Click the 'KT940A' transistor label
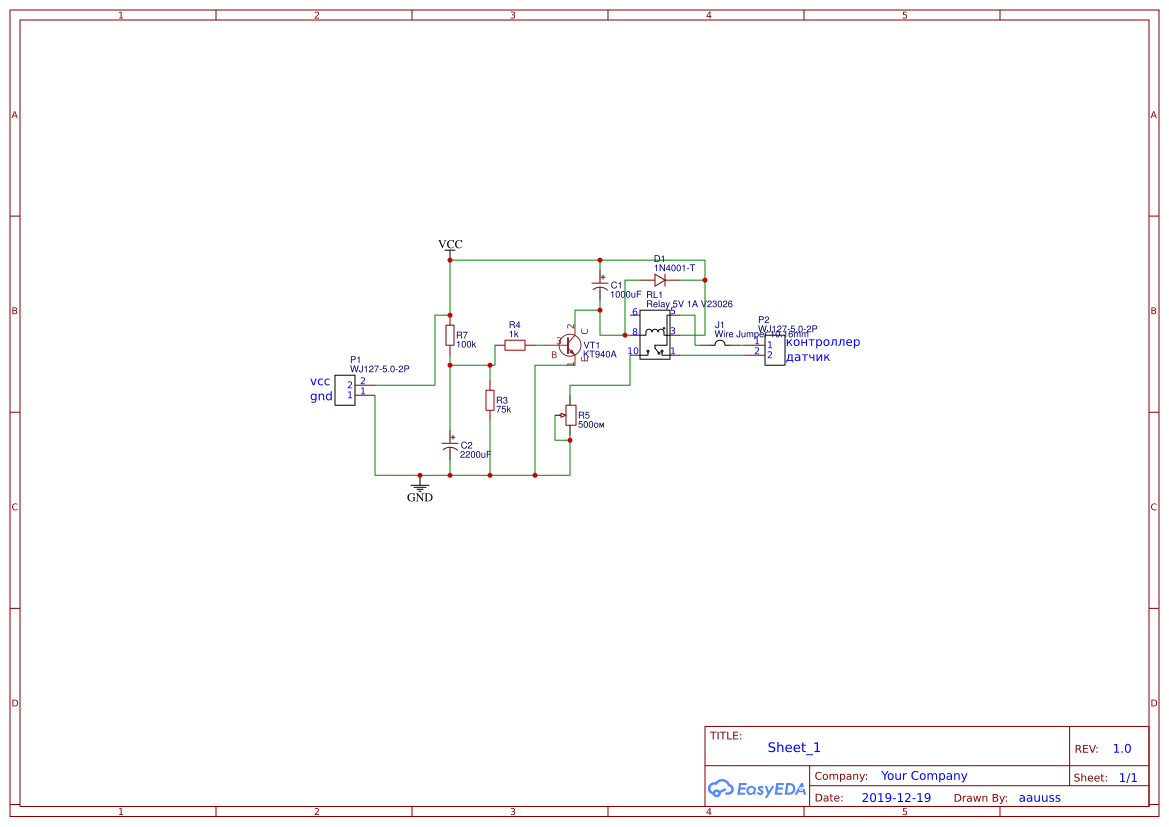This screenshot has width=1169, height=827. pos(599,354)
